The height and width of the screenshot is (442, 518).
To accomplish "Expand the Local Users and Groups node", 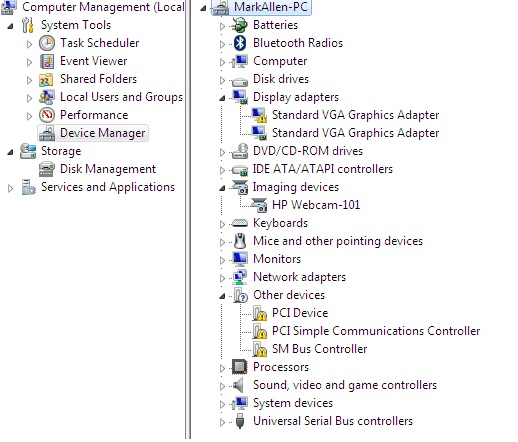I will (x=29, y=98).
